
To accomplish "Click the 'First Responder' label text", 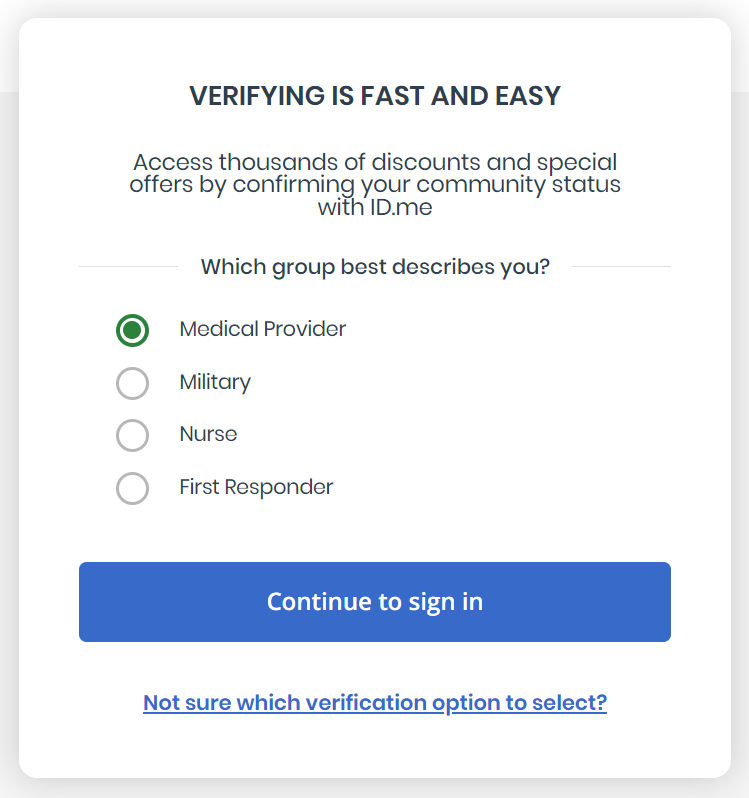I will pos(256,487).
